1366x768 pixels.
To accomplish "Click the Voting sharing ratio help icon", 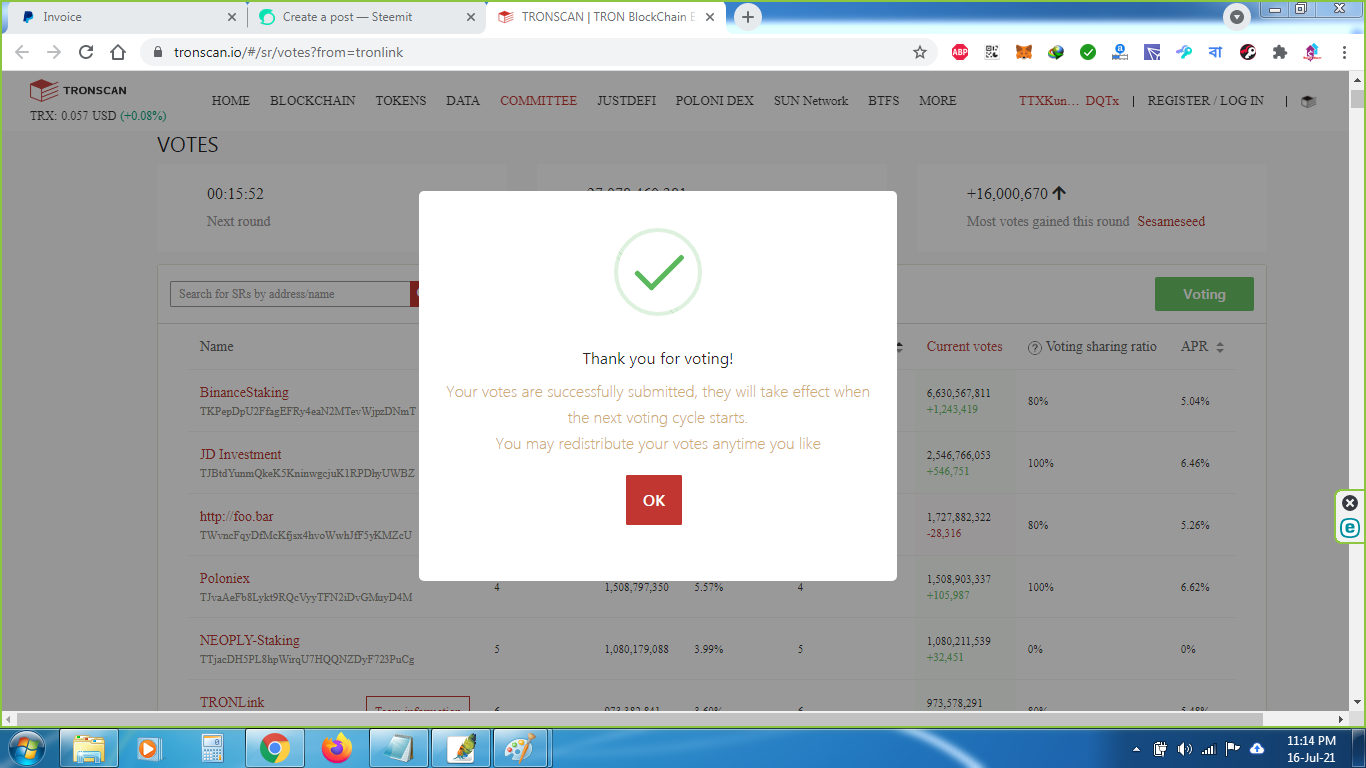I will coord(1035,348).
